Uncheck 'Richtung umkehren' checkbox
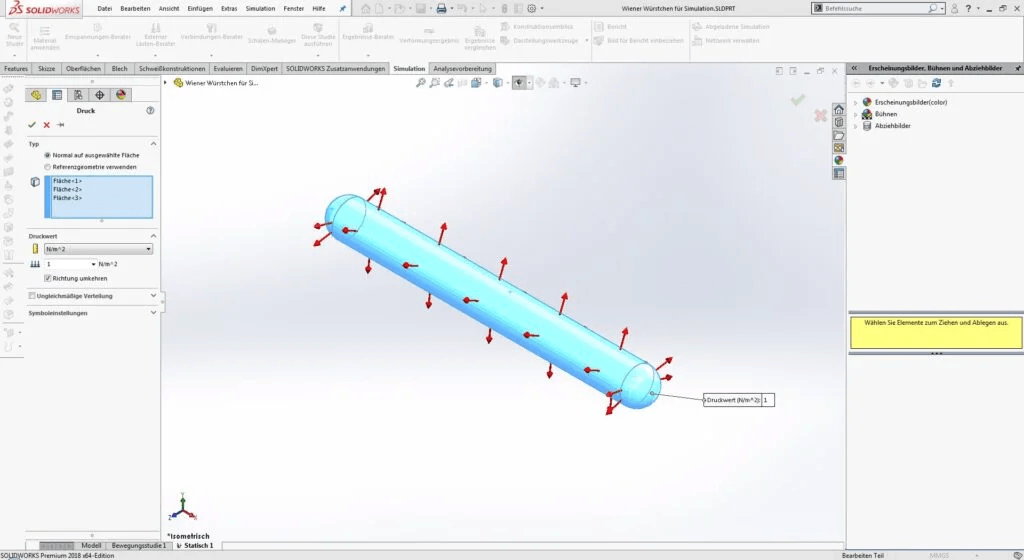This screenshot has height=560, width=1024. [x=48, y=278]
